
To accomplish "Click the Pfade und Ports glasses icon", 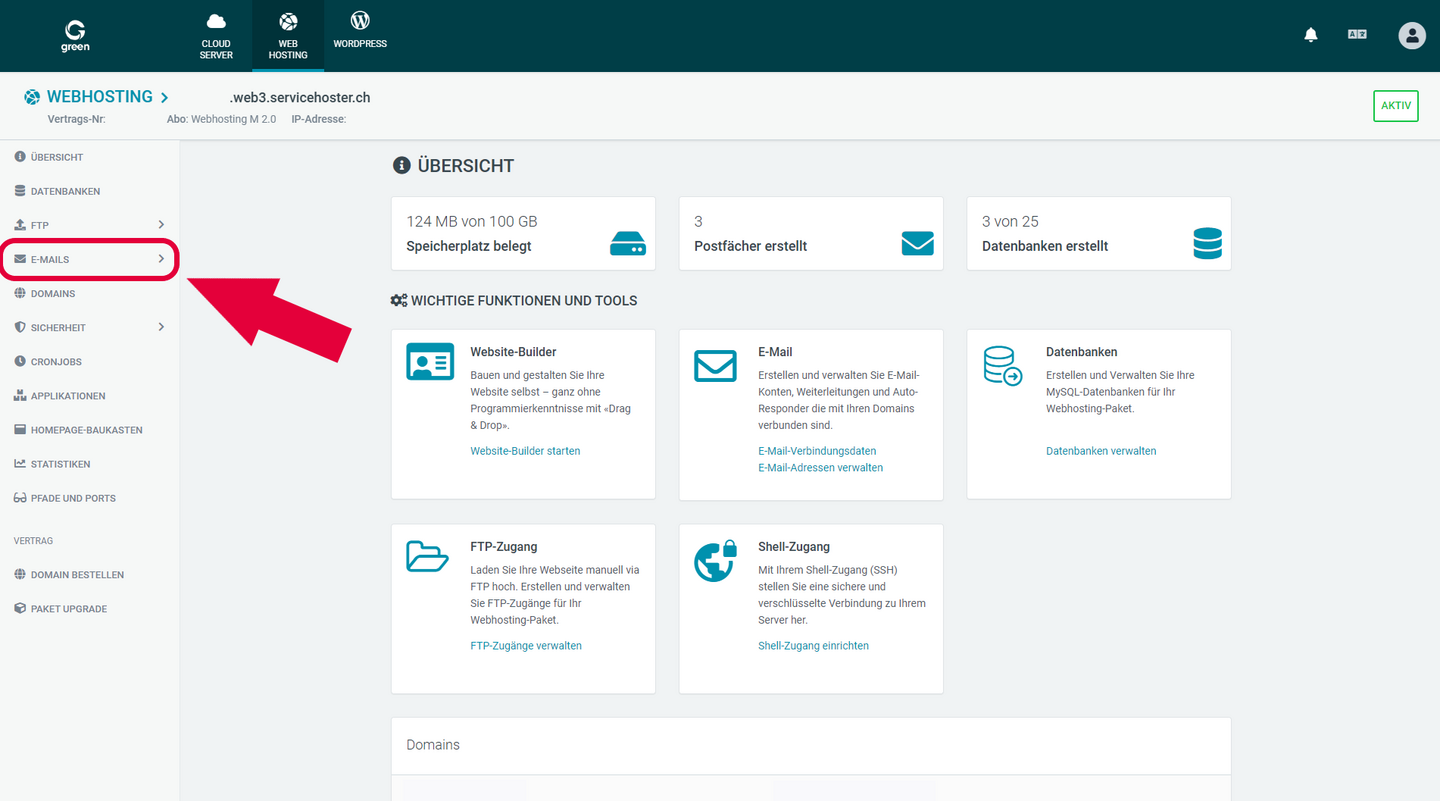I will tap(20, 497).
